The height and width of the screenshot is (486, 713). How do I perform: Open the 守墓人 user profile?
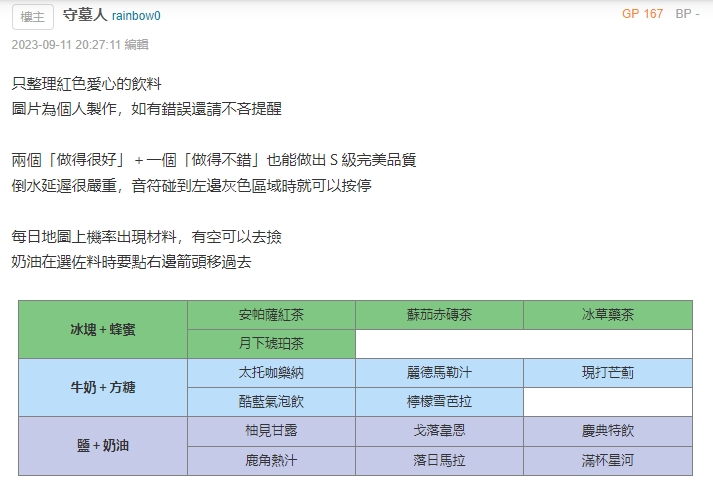(84, 16)
